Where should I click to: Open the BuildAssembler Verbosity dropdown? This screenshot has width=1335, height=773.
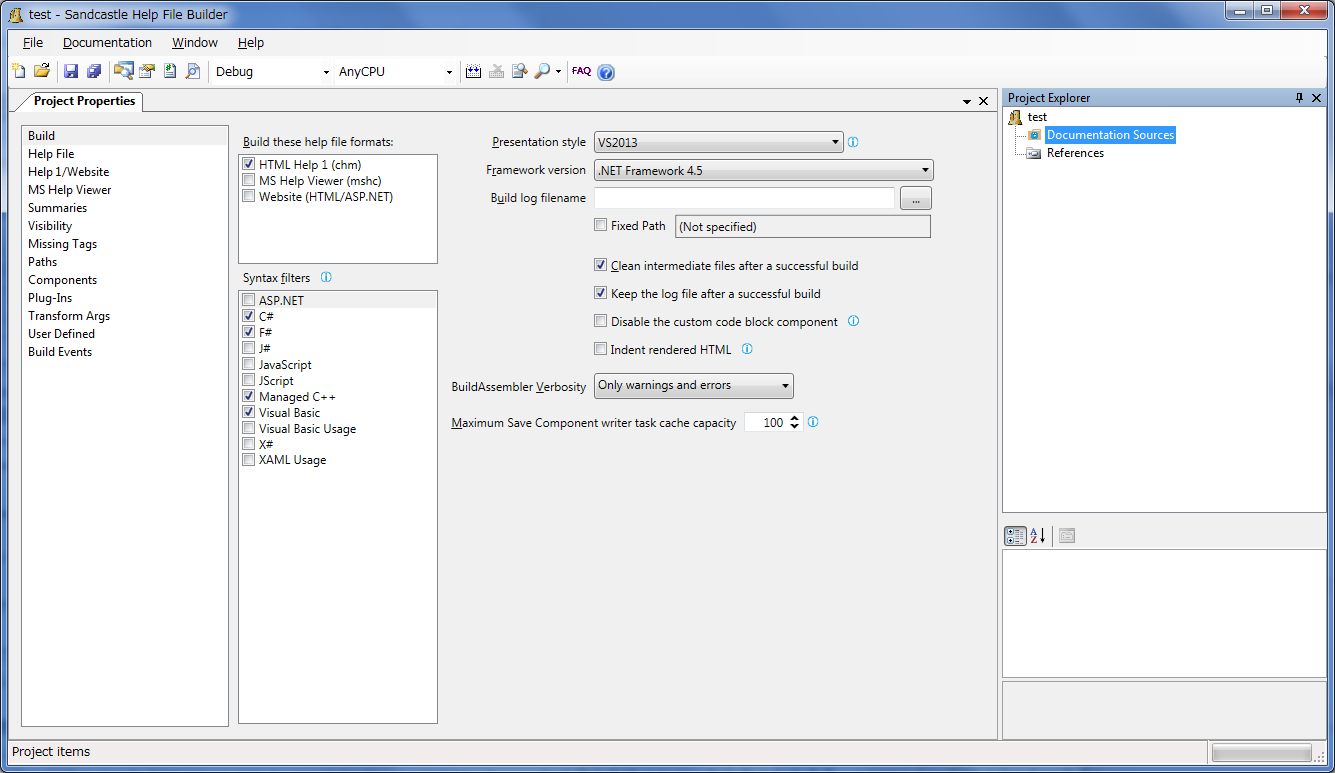pos(694,386)
